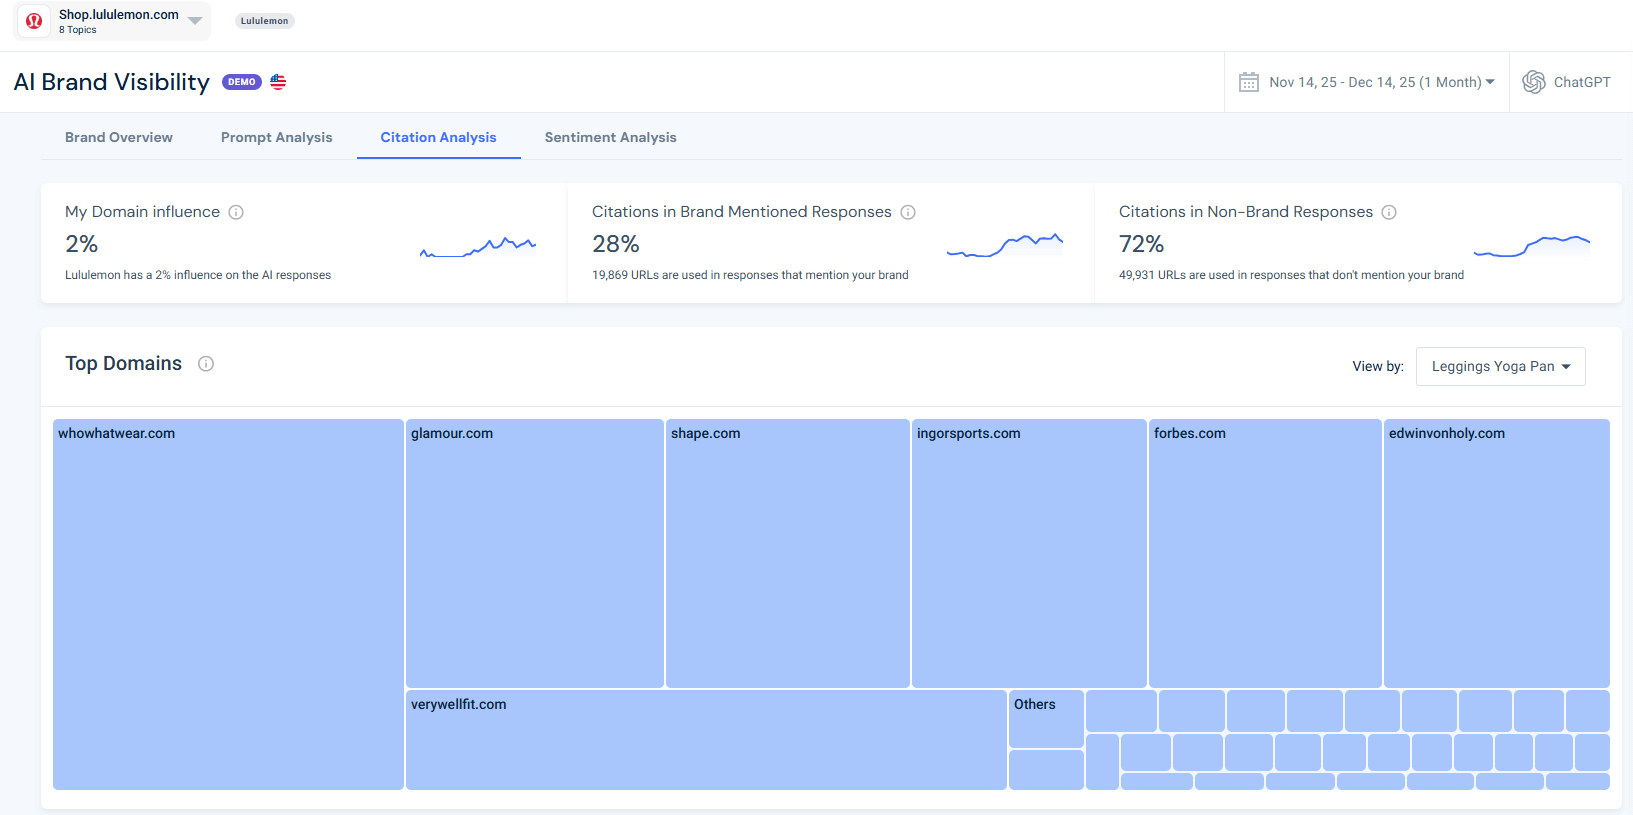Viewport: 1633px width, 815px height.
Task: Go to the Sentiment Analysis tab
Action: point(610,138)
